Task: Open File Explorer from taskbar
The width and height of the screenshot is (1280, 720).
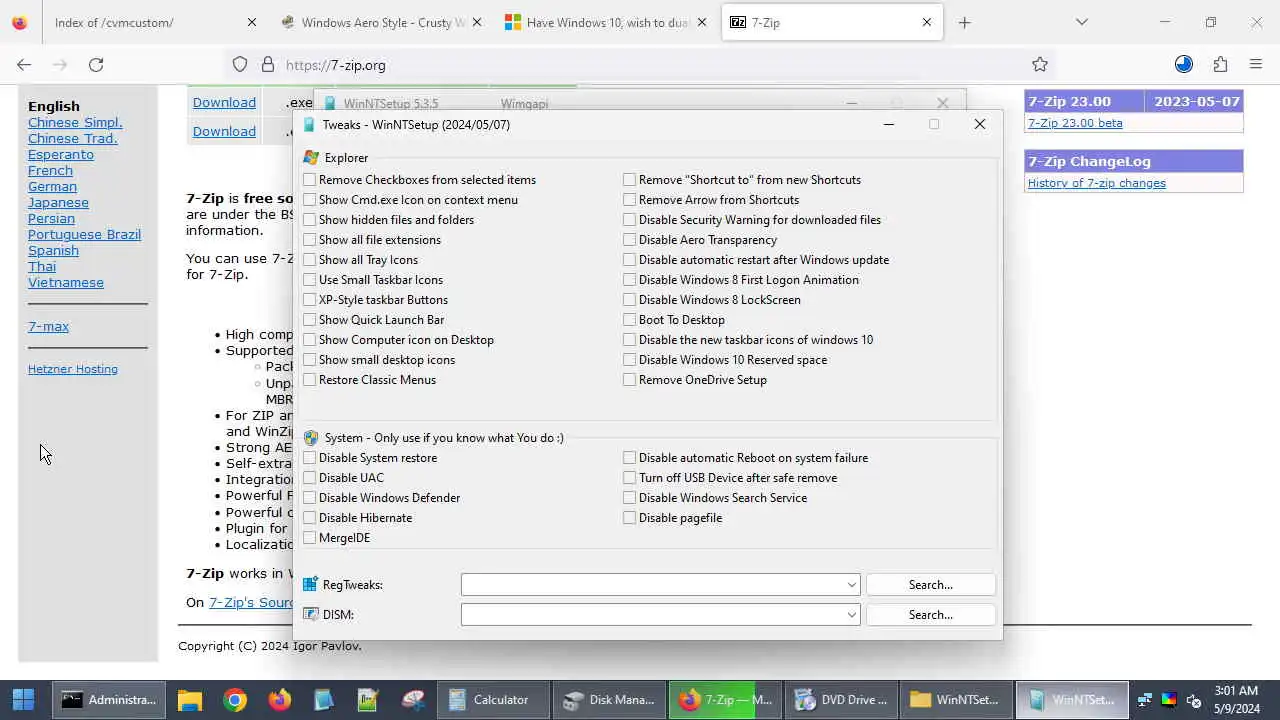Action: [x=190, y=700]
